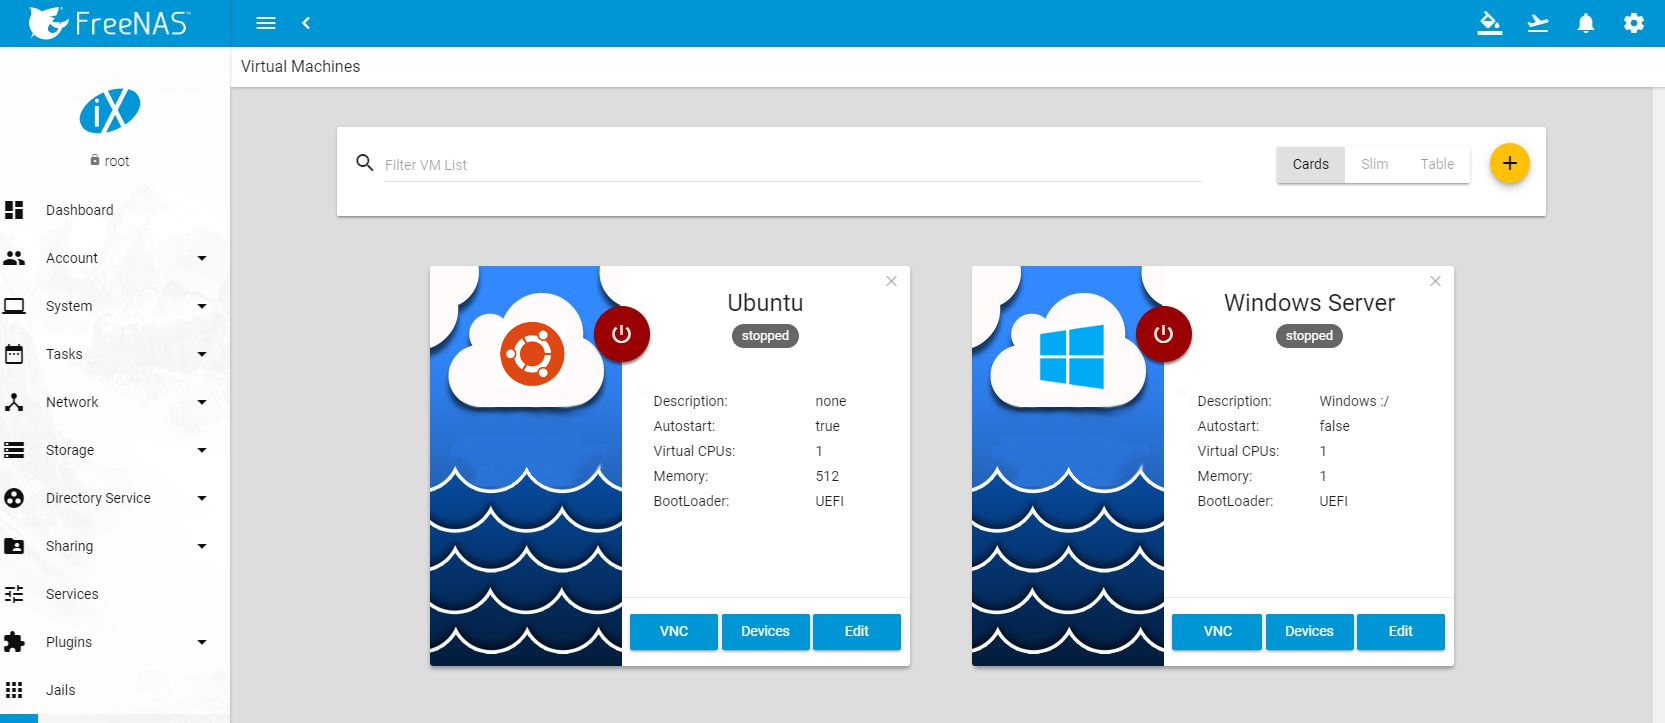Open Devices for the Ubuntu VM
1665x723 pixels.
(x=765, y=631)
